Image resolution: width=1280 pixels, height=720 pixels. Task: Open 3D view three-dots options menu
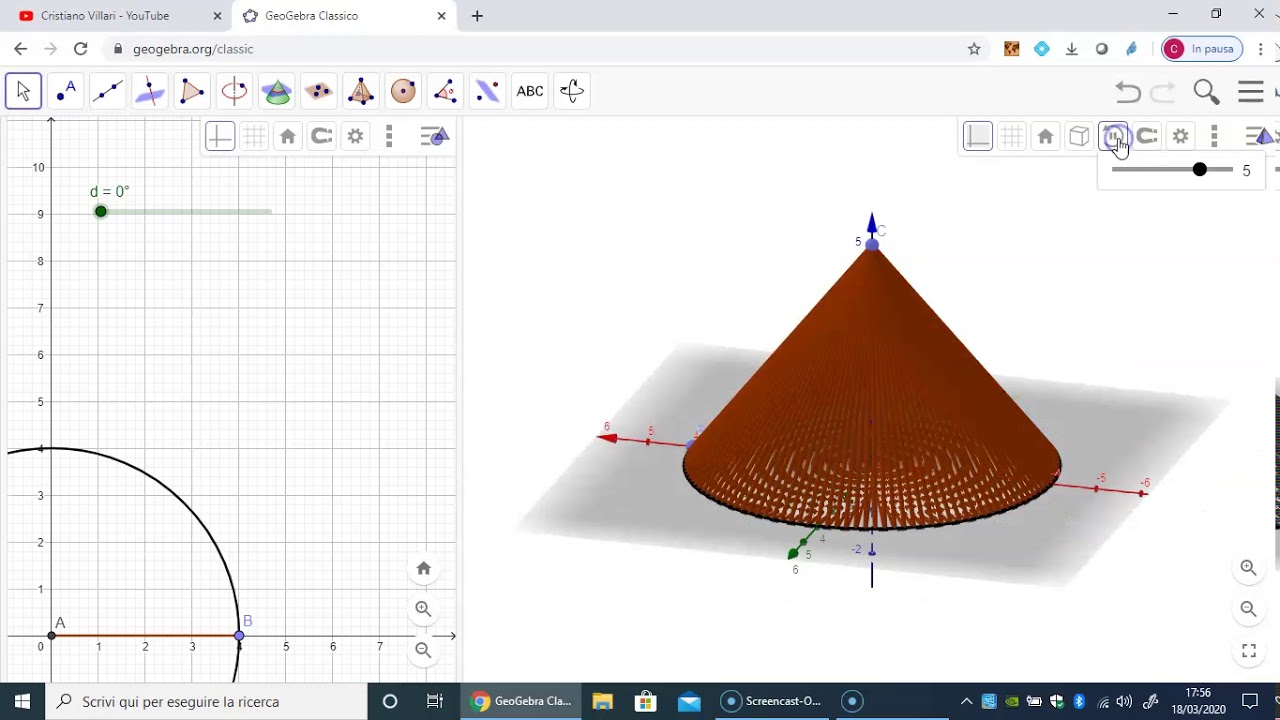pos(1214,136)
